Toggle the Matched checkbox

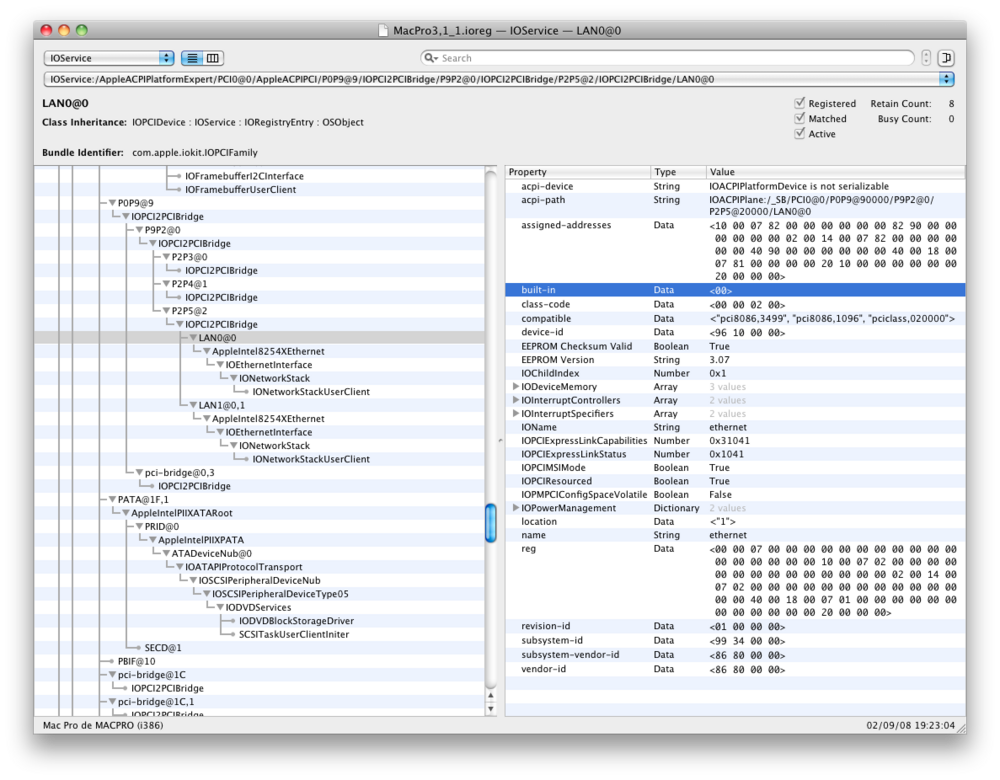pos(800,118)
